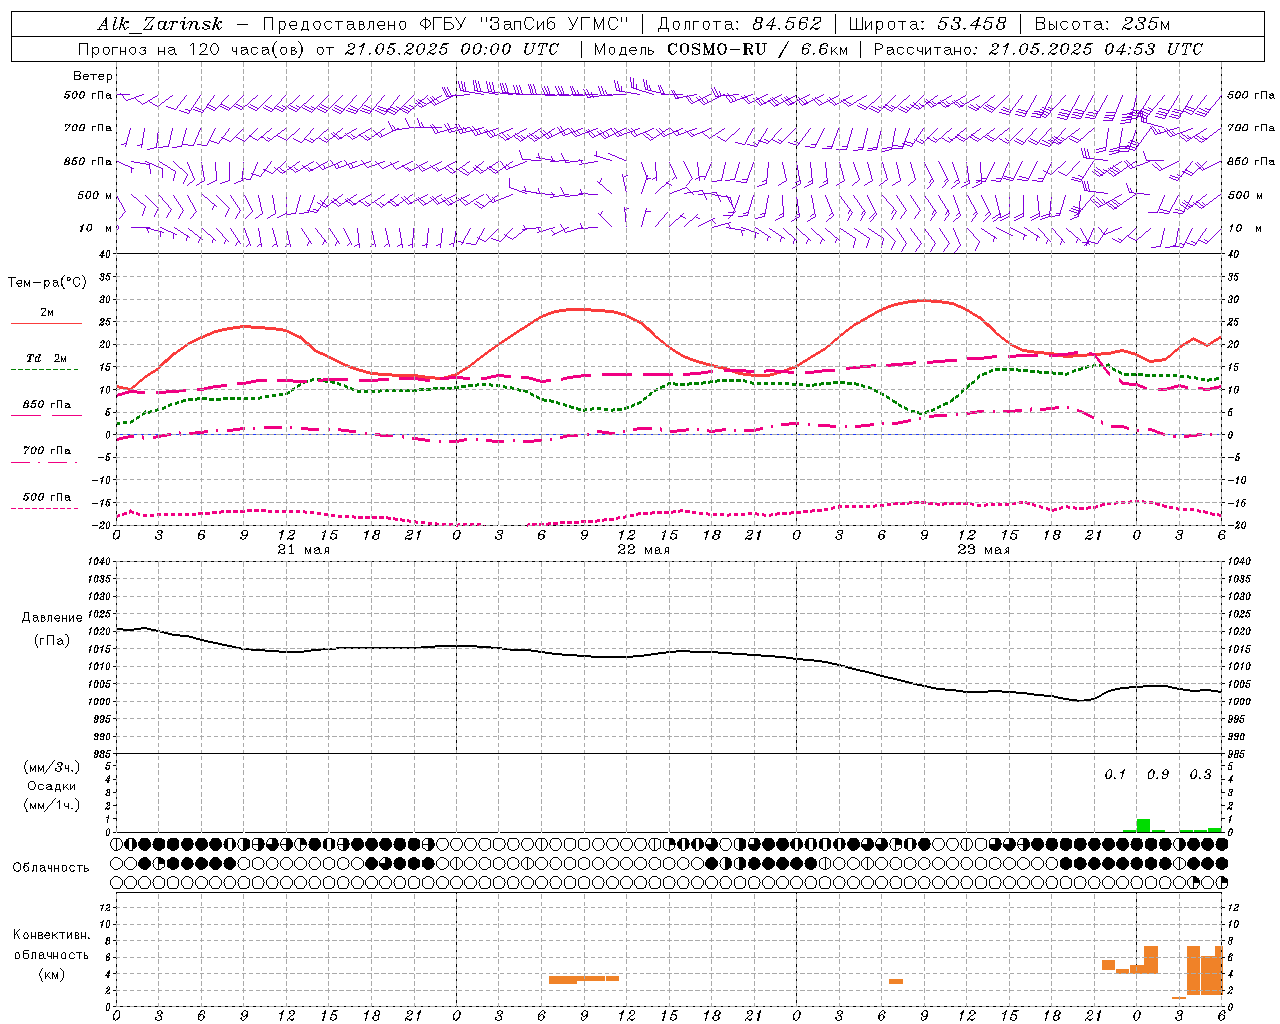Image resolution: width=1280 pixels, height=1024 pixels.
Task: Click the small orange convective bar on 23 мая morning
Action: click(896, 981)
